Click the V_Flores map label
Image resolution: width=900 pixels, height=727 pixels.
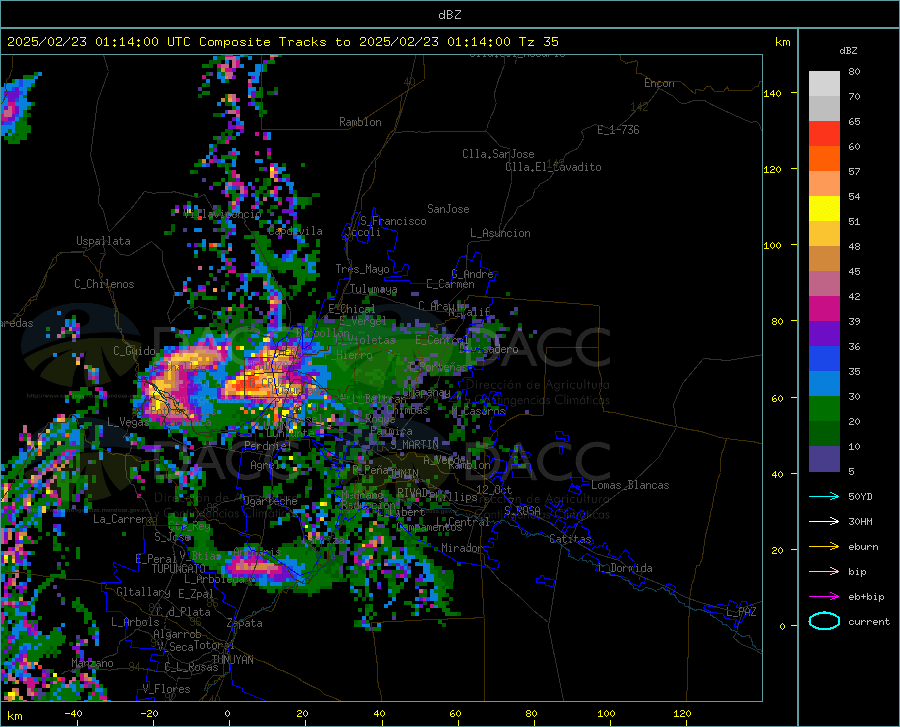(x=166, y=689)
